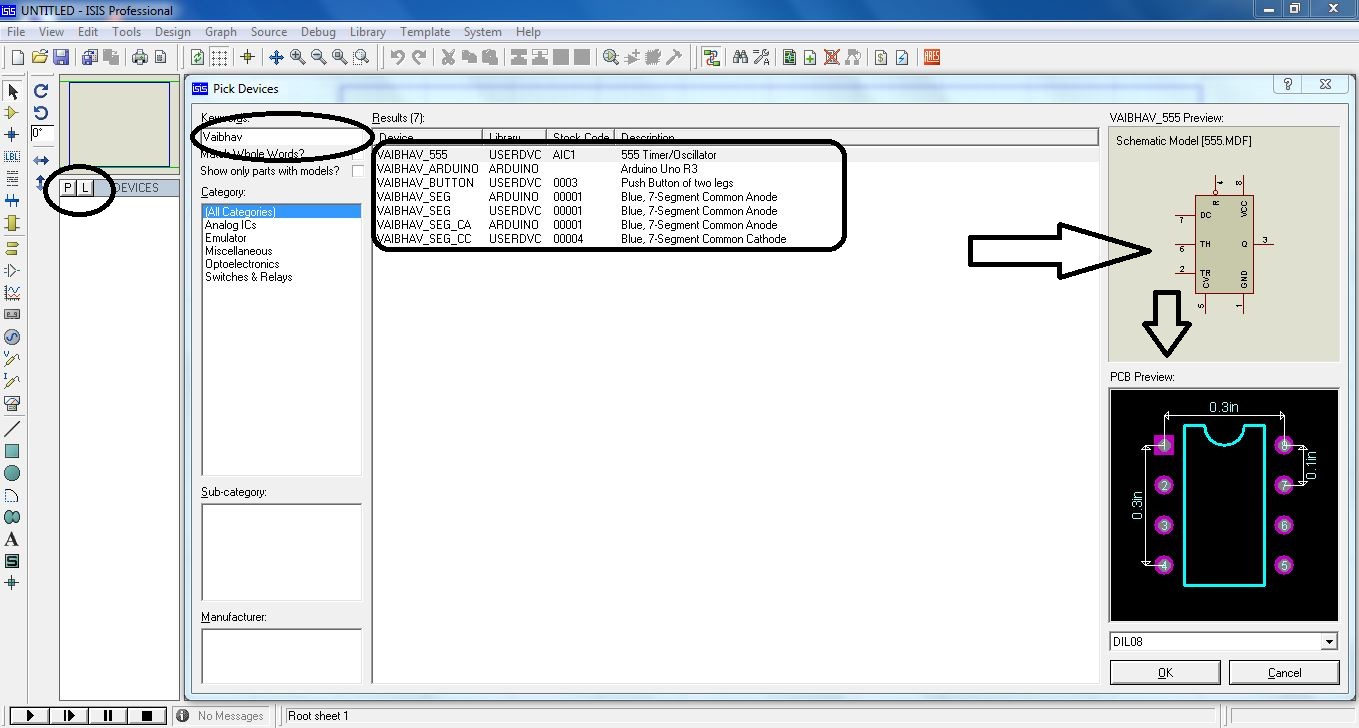Viewport: 1359px width, 728px height.
Task: Click the Pick Devices help ? button
Action: coord(1288,85)
